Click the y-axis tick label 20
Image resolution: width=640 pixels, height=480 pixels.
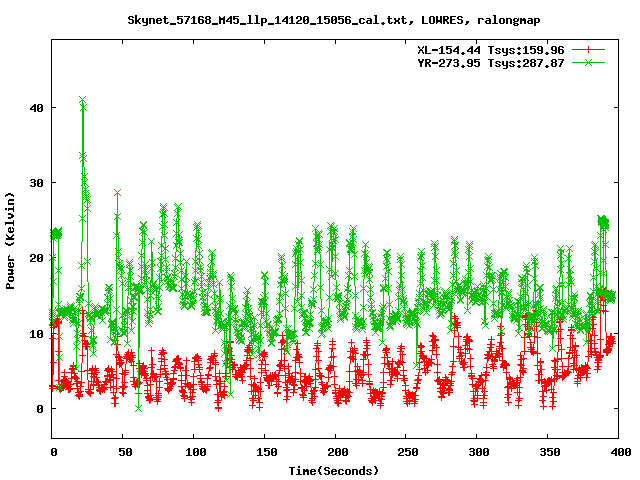click(x=36, y=258)
